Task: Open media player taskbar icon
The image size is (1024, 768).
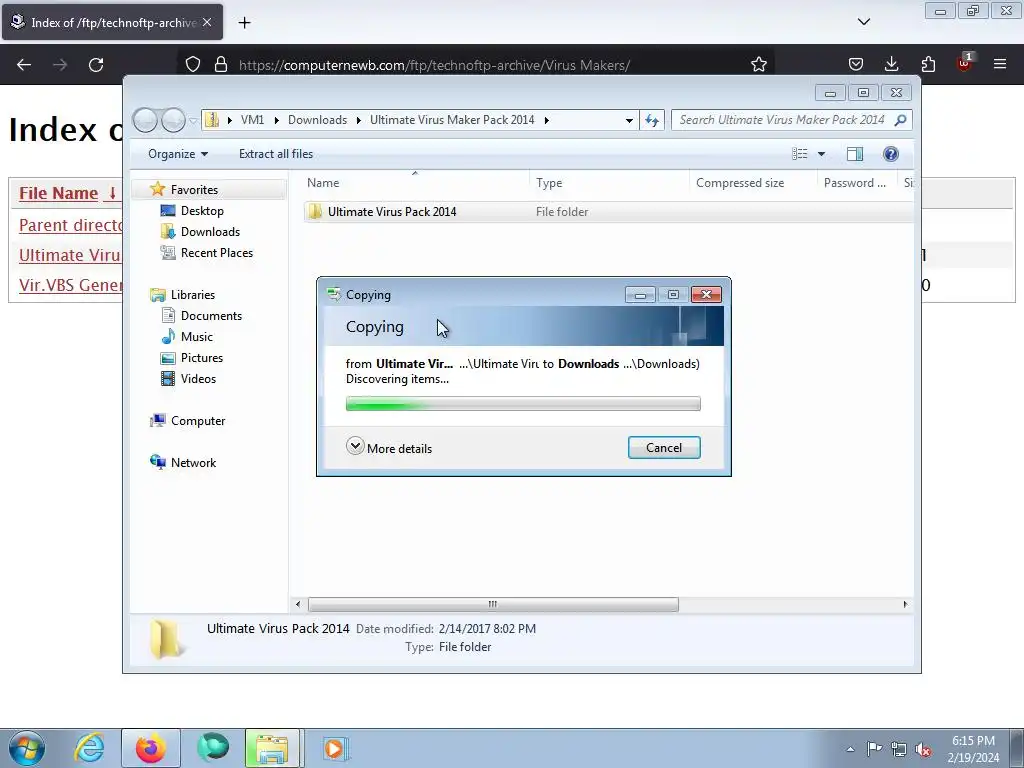Action: pos(335,748)
